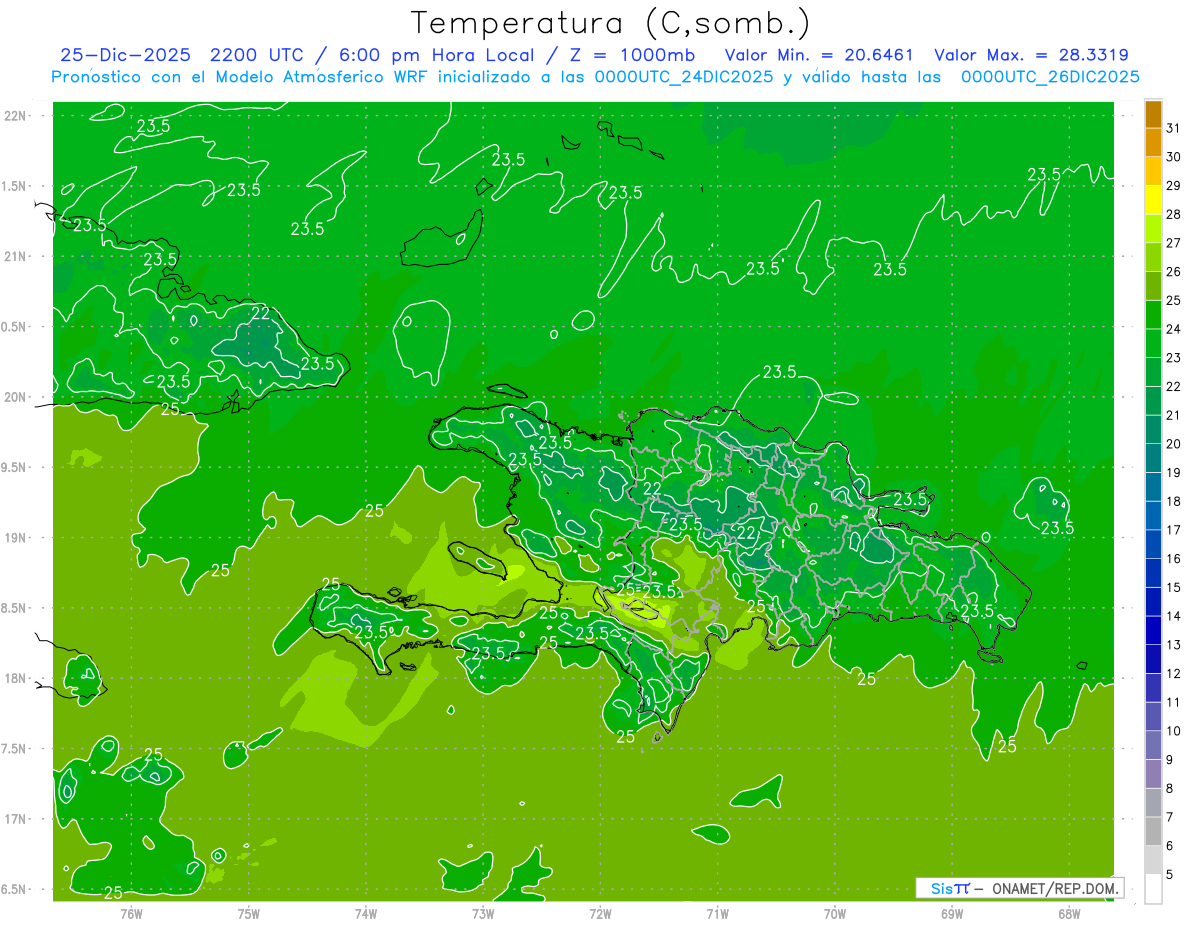Pick the purple swatch between 9 and 10
This screenshot has width=1200, height=927.
pyautogui.click(x=1154, y=746)
